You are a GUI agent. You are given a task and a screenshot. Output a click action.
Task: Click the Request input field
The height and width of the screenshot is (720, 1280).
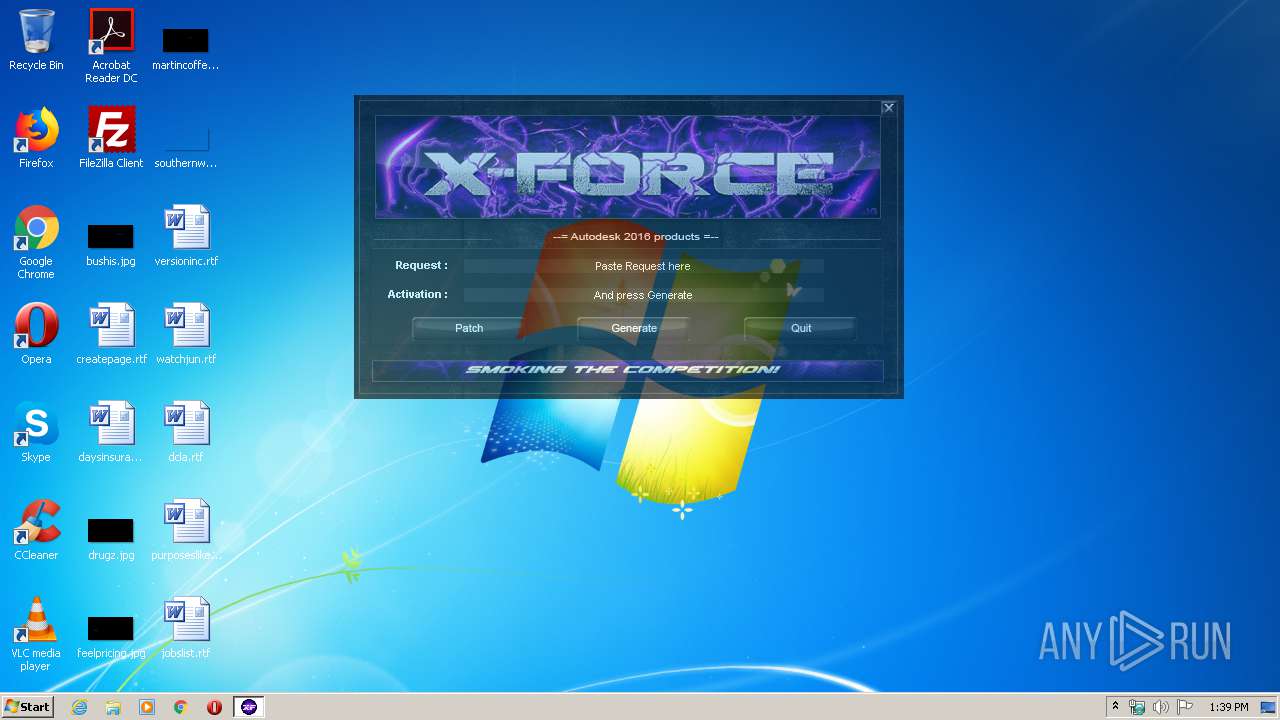pyautogui.click(x=643, y=266)
